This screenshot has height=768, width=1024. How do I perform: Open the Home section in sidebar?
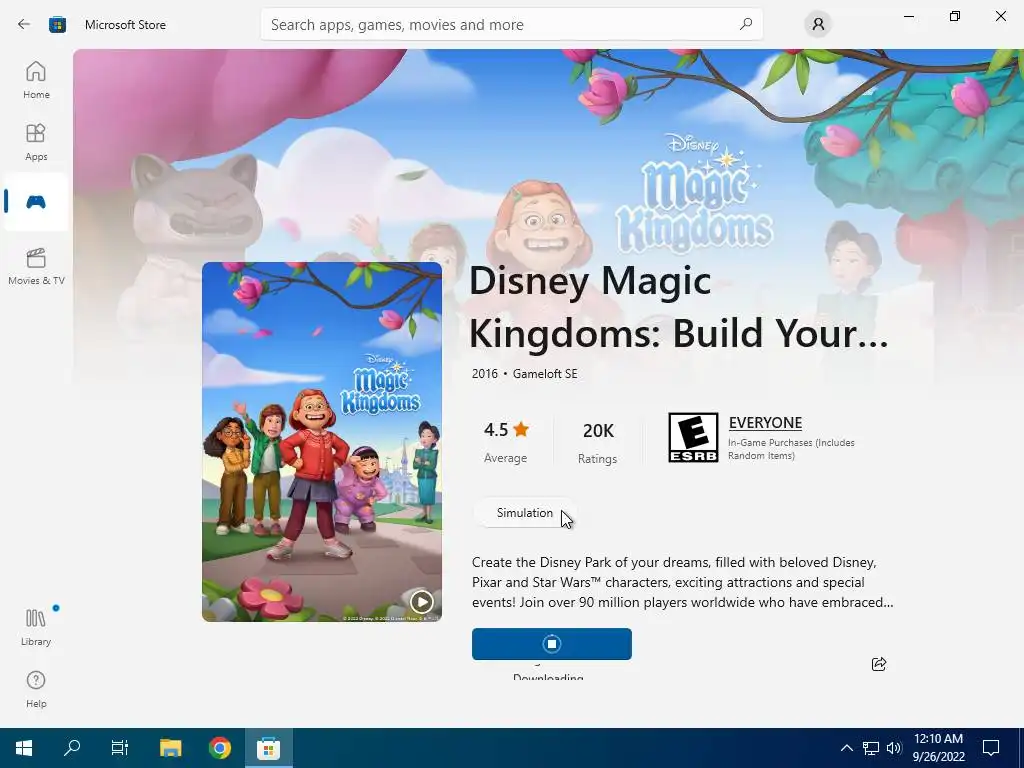click(36, 80)
